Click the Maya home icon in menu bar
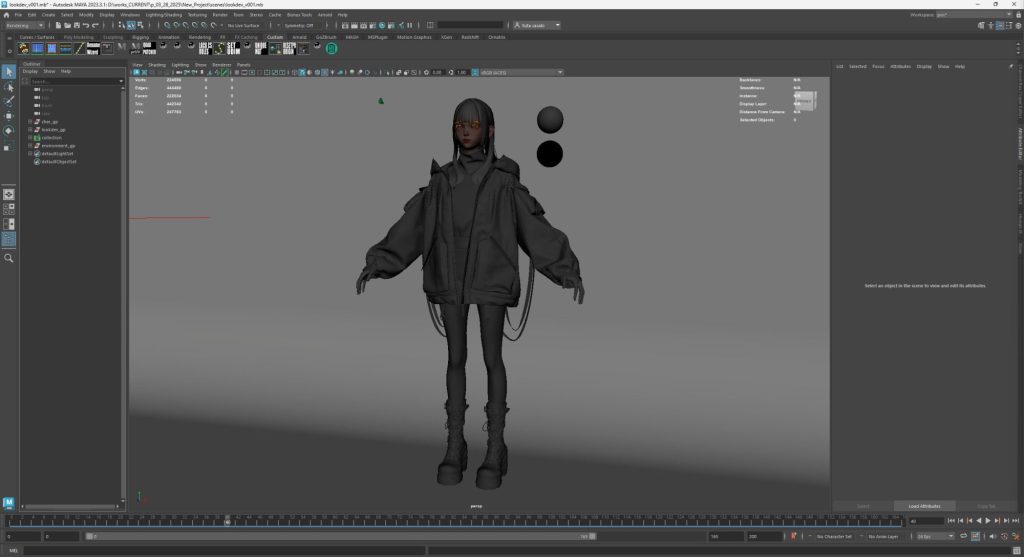The width and height of the screenshot is (1024, 557). (x=6, y=15)
